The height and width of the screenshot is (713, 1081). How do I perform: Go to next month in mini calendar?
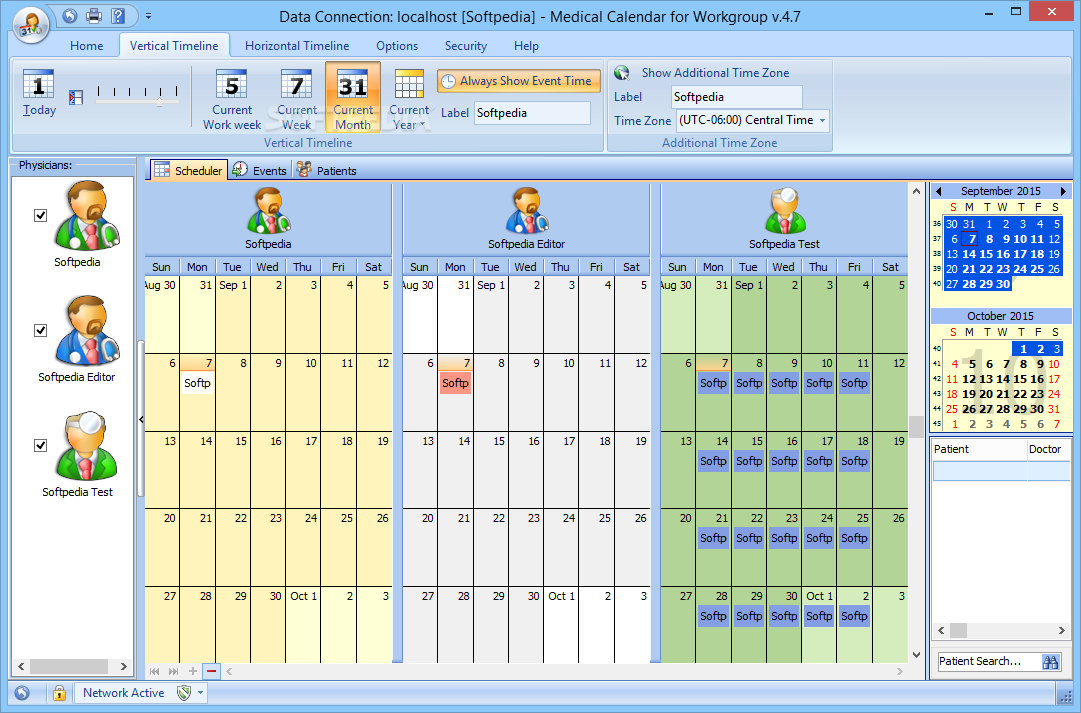tap(1063, 191)
